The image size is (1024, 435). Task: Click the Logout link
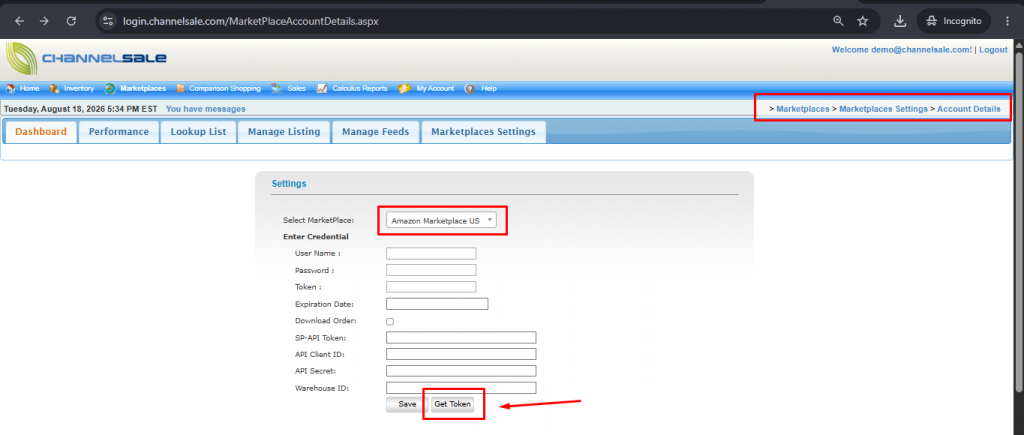(993, 50)
